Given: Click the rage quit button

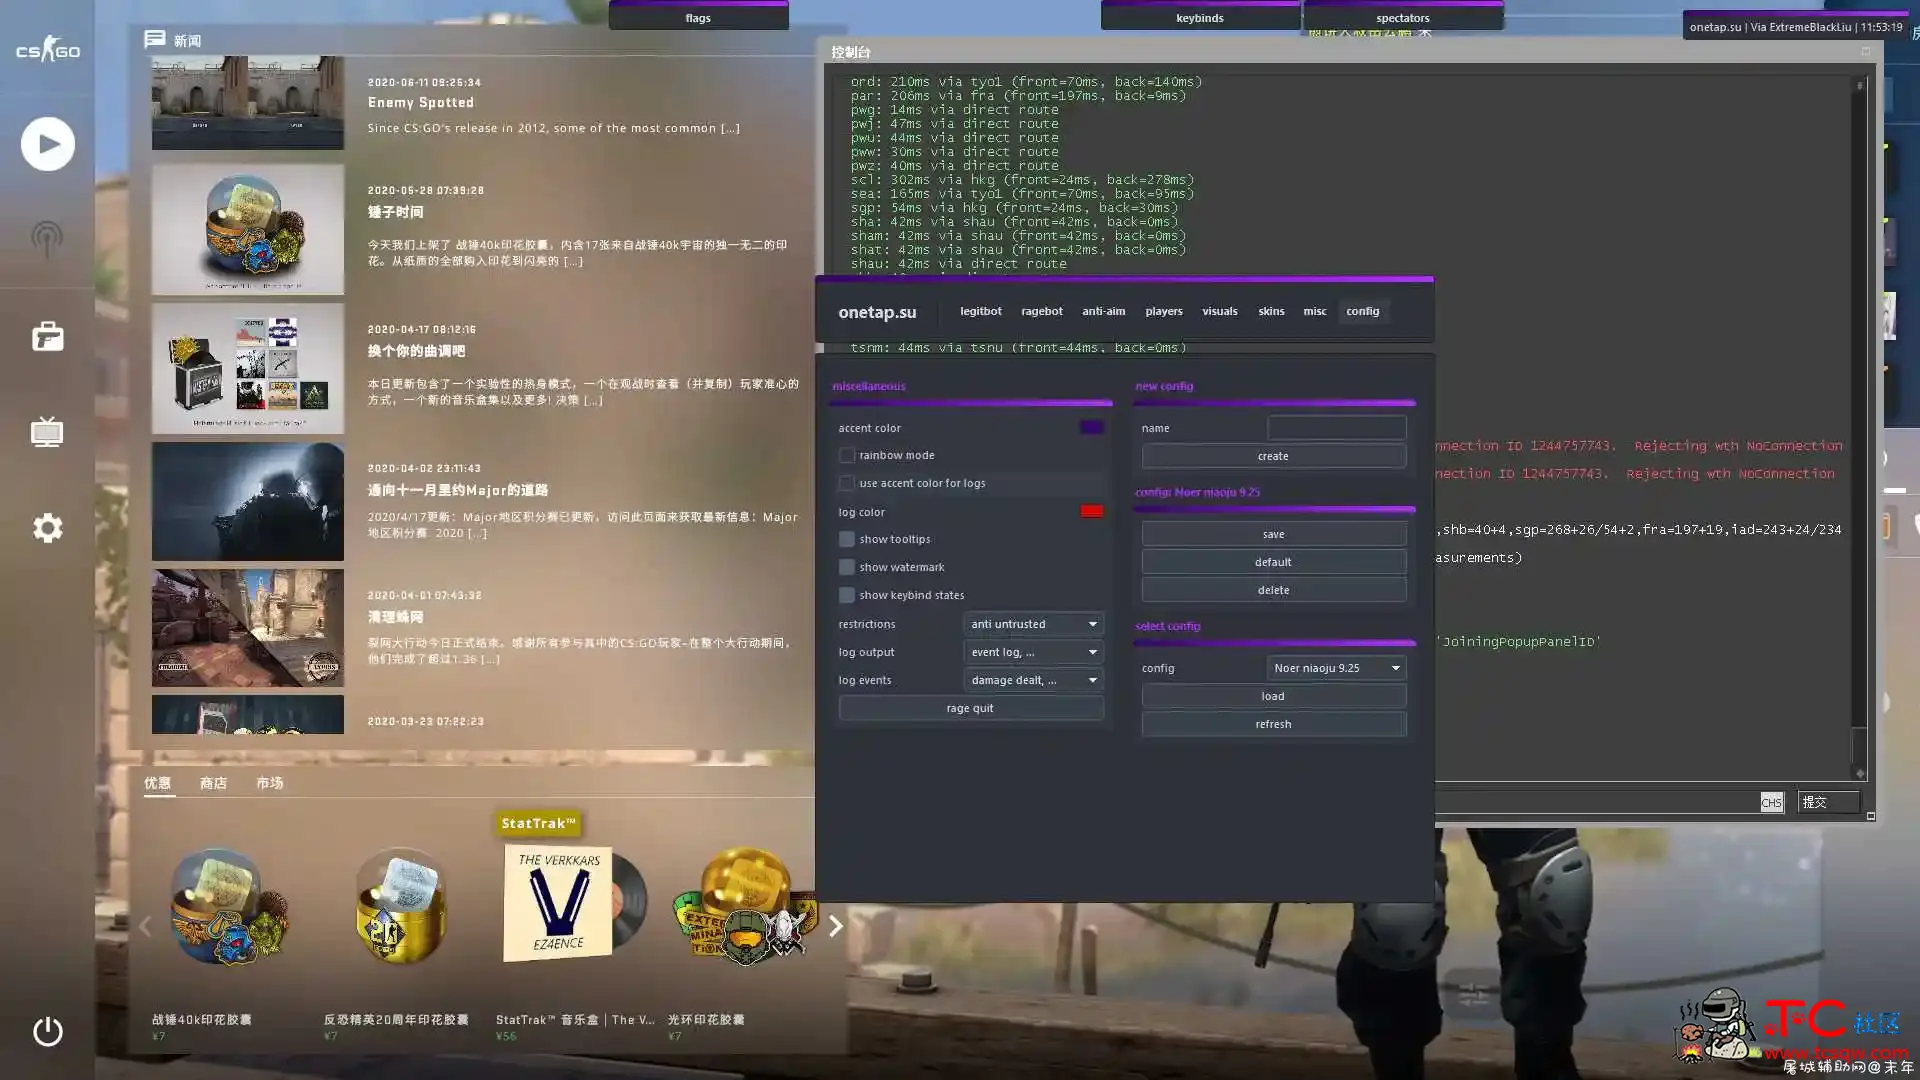Looking at the screenshot, I should tap(969, 708).
